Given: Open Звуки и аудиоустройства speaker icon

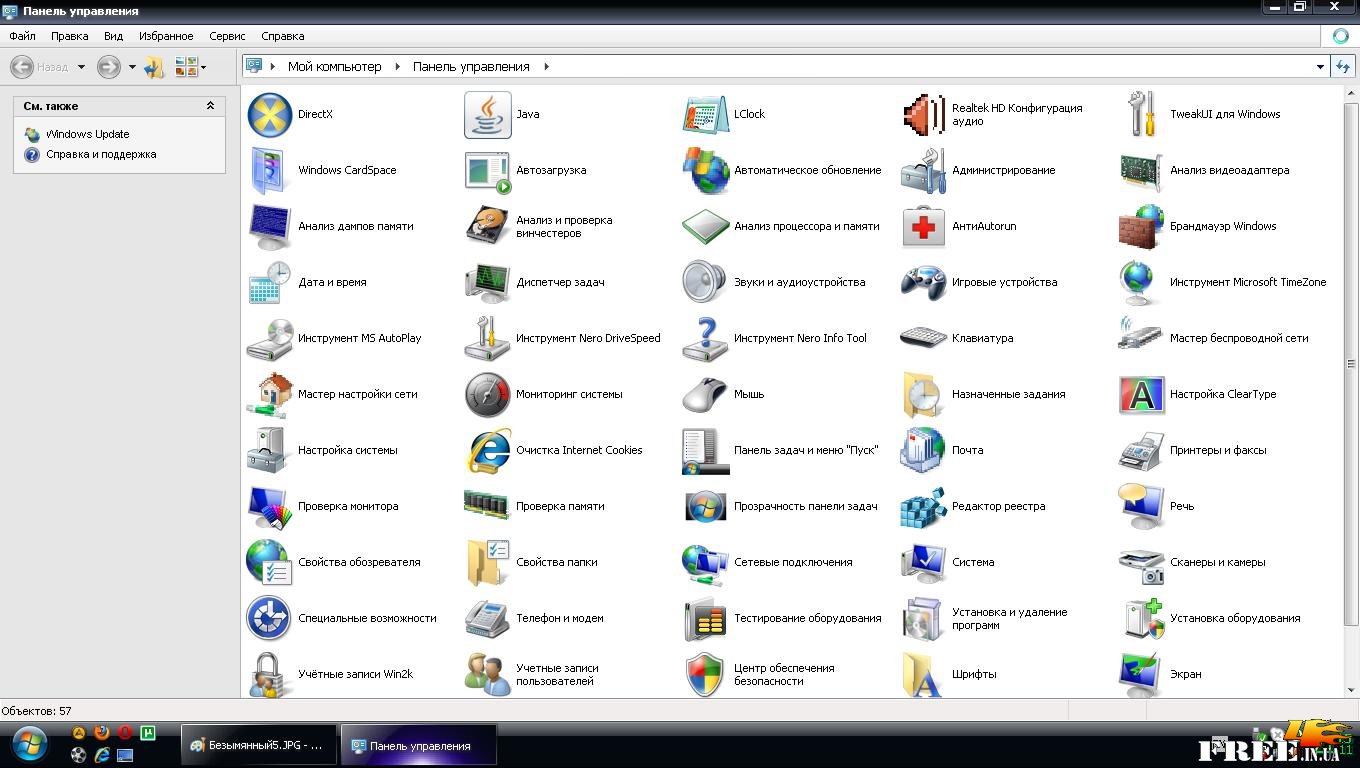Looking at the screenshot, I should point(705,283).
